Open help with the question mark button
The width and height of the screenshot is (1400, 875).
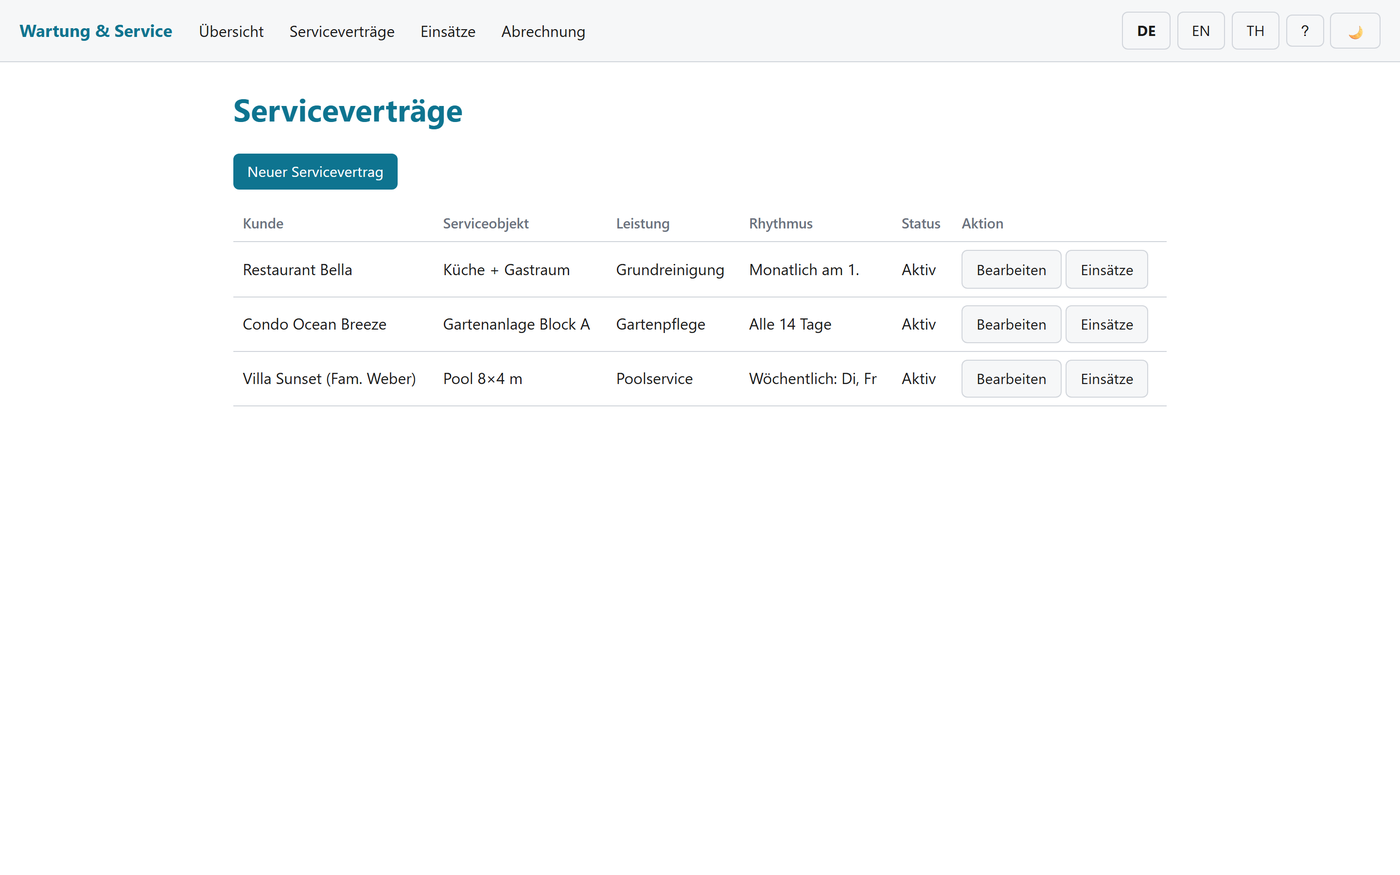[1305, 31]
